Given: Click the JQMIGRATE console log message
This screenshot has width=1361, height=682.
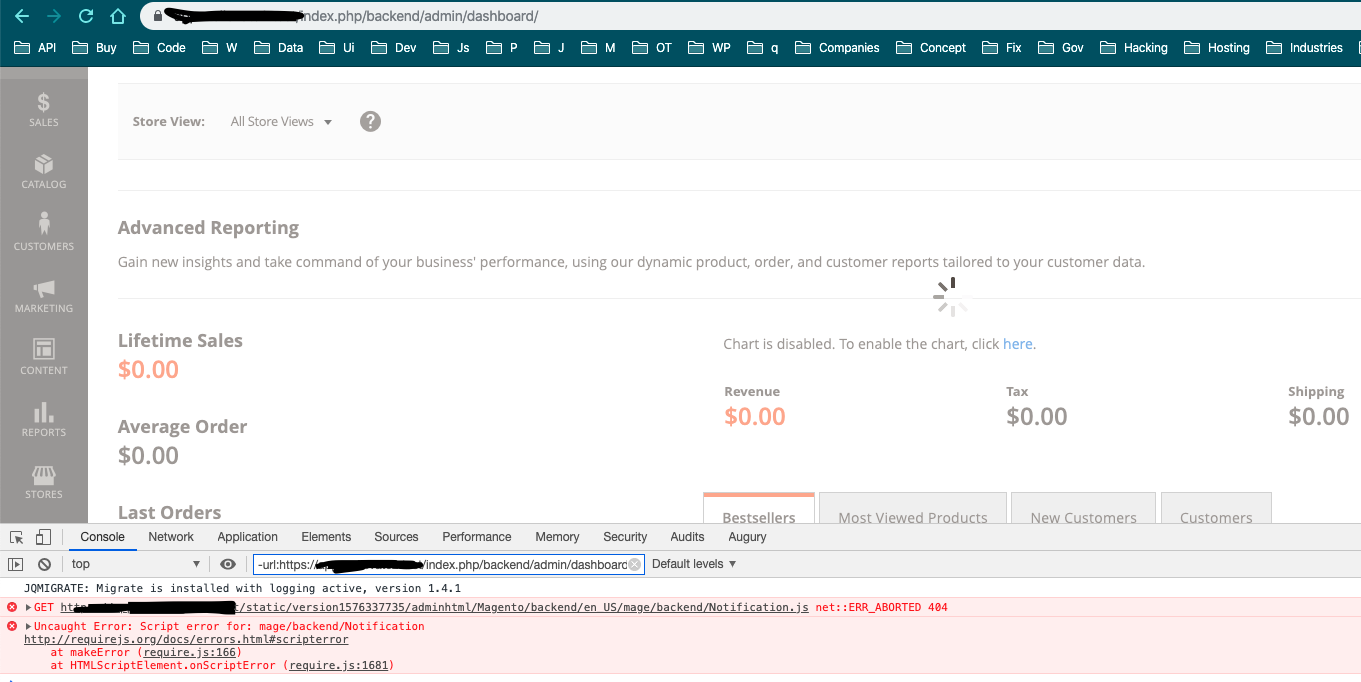Looking at the screenshot, I should tap(242, 588).
